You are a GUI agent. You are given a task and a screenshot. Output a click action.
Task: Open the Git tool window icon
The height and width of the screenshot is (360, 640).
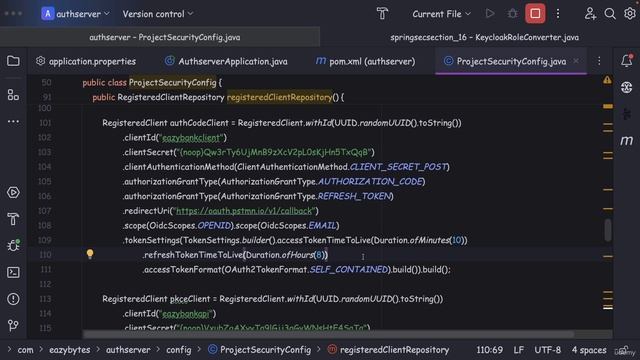click(13, 325)
